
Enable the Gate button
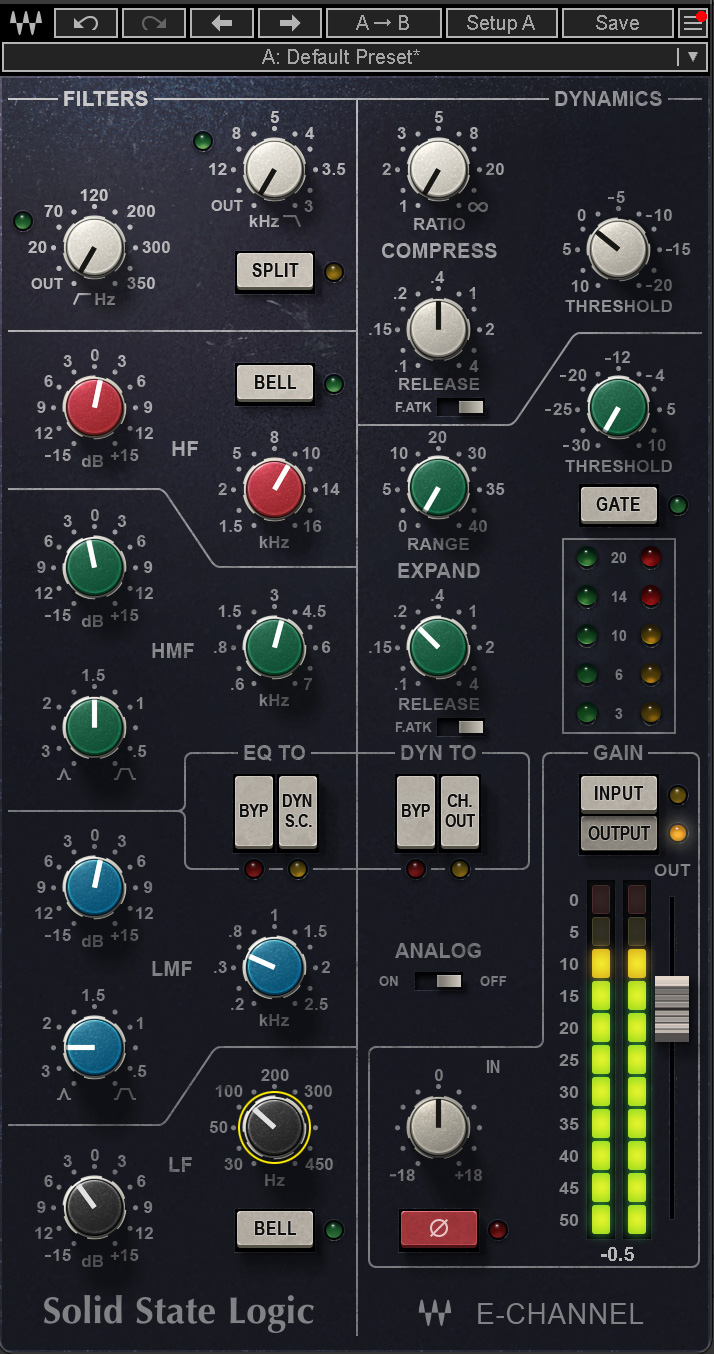(618, 505)
